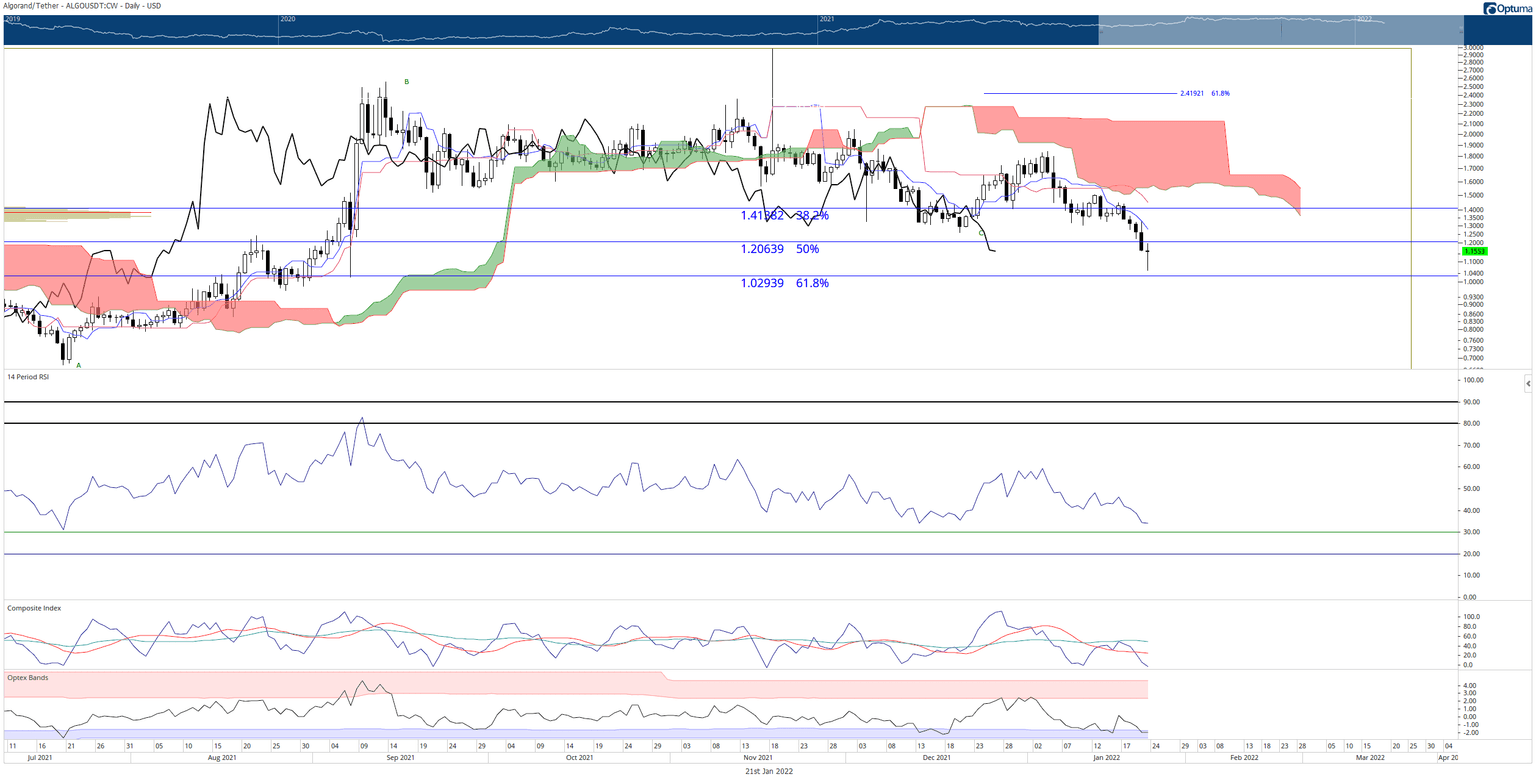Click the Jul 2021 date axis label
This screenshot has height=783, width=1536.
(39, 758)
